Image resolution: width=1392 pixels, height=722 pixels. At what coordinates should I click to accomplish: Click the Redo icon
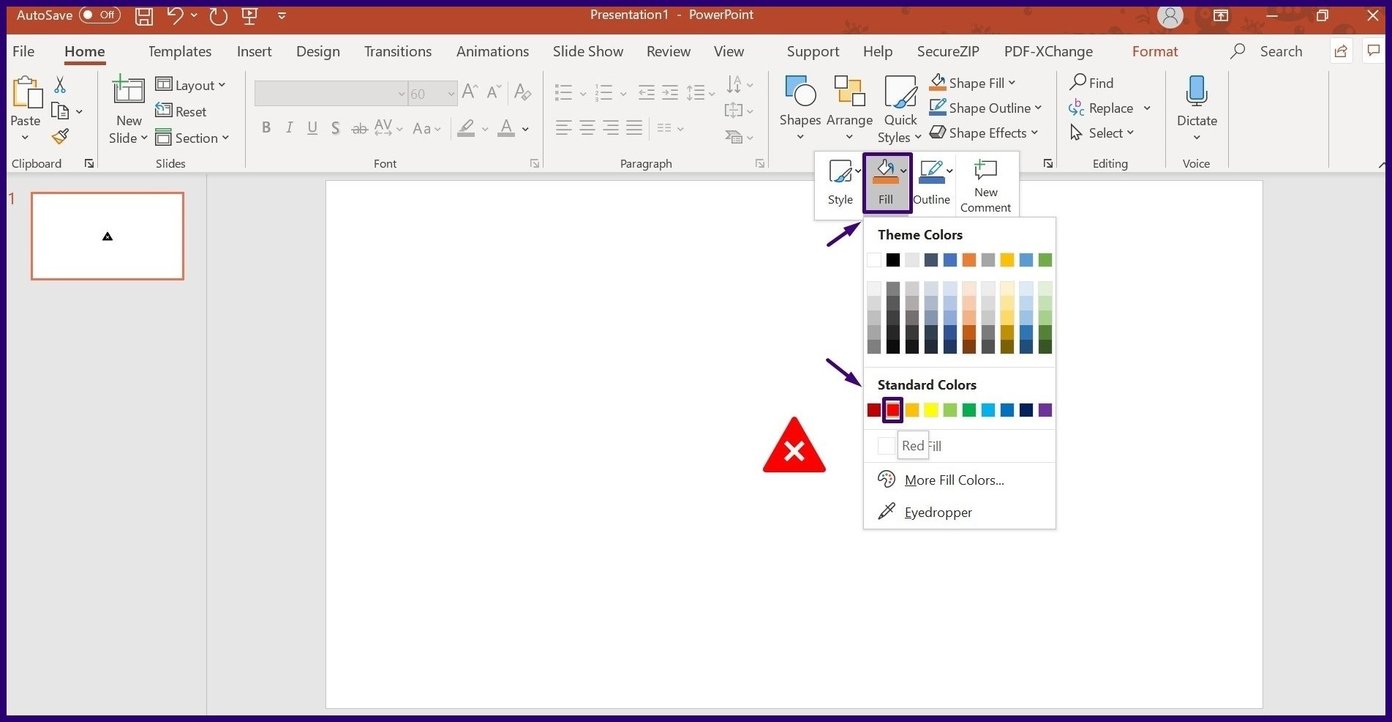tap(219, 16)
